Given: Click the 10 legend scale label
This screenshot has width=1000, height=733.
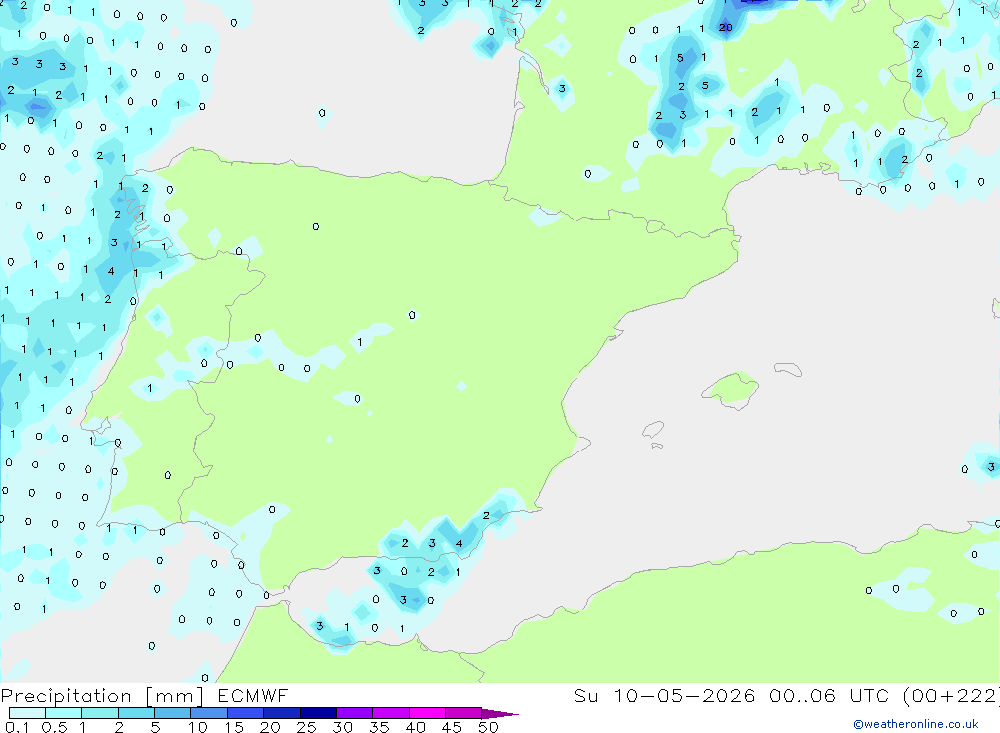Looking at the screenshot, I should click(198, 727).
